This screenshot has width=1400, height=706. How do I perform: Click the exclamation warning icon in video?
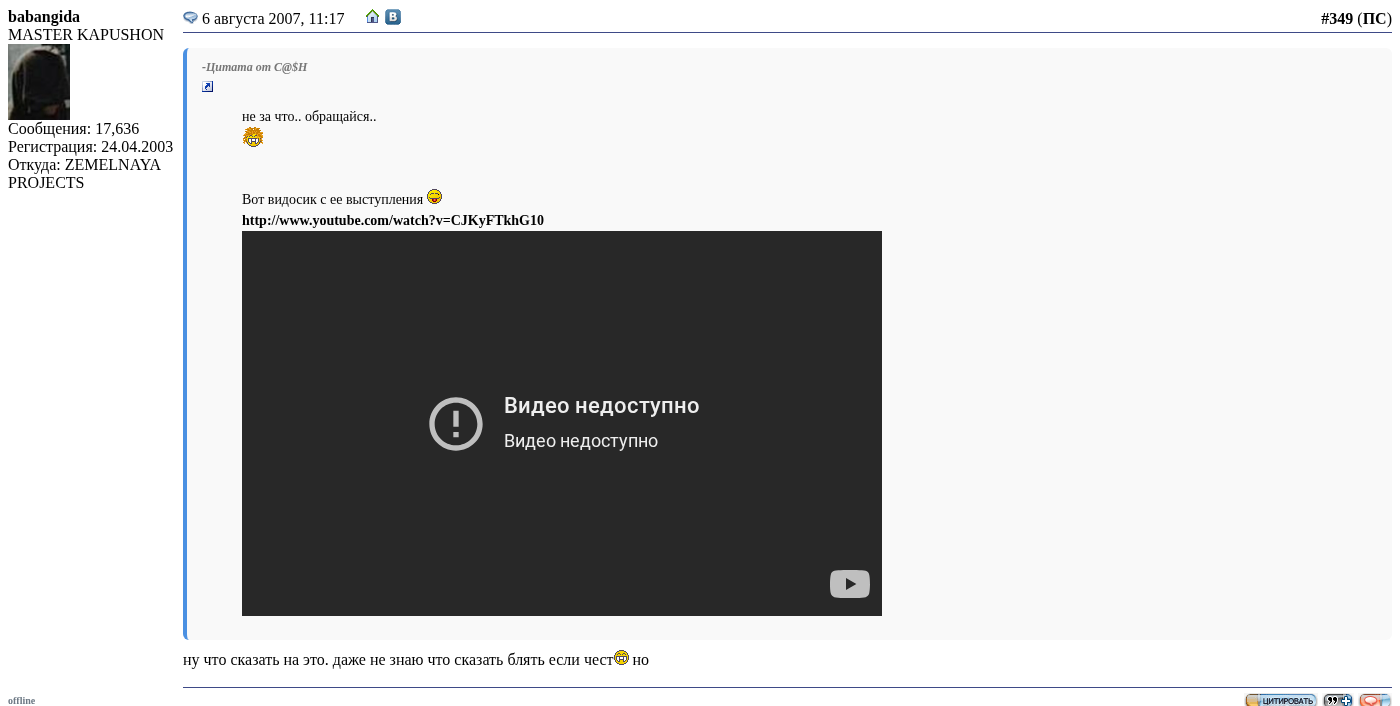point(456,424)
